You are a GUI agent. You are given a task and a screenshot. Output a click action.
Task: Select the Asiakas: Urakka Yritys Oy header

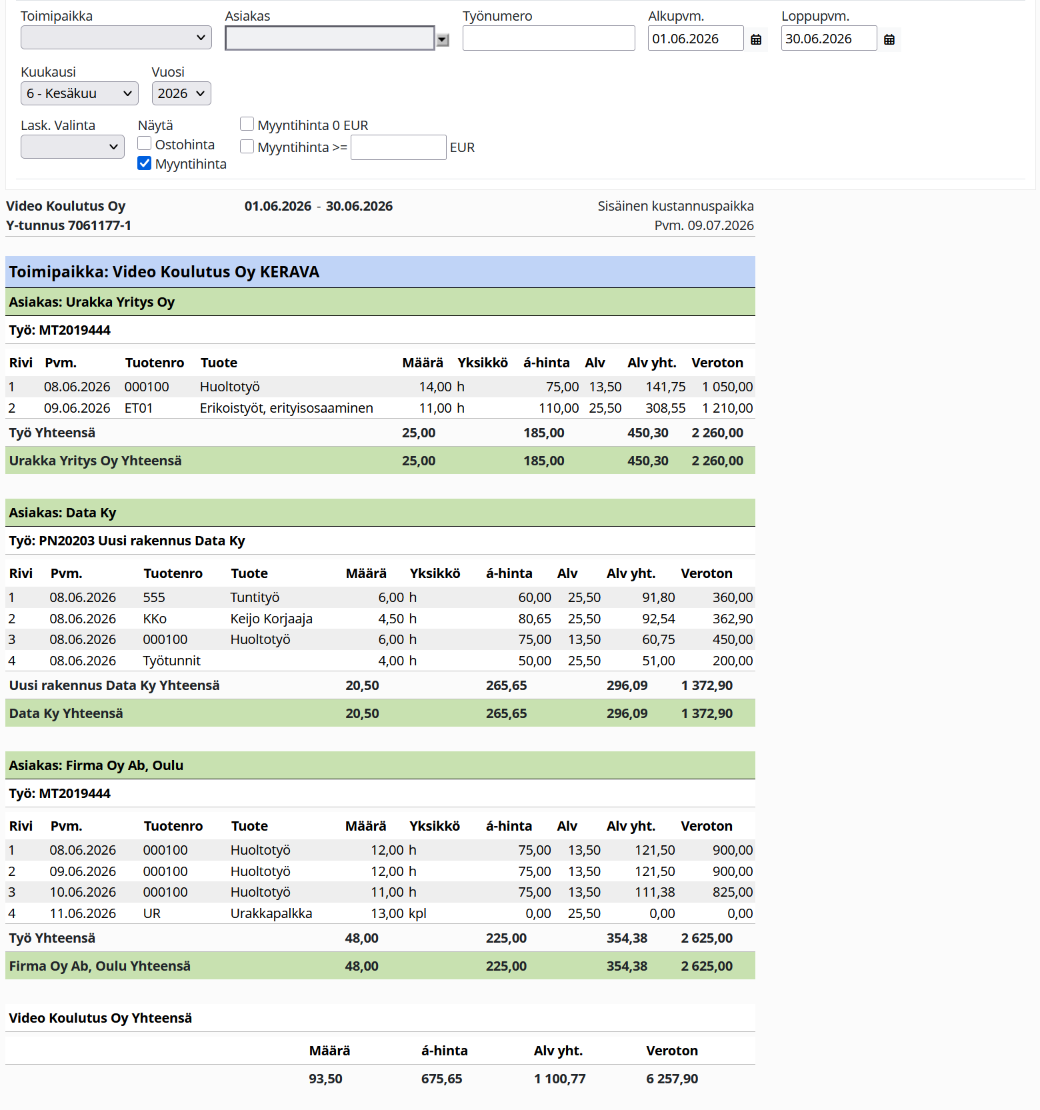(380, 302)
